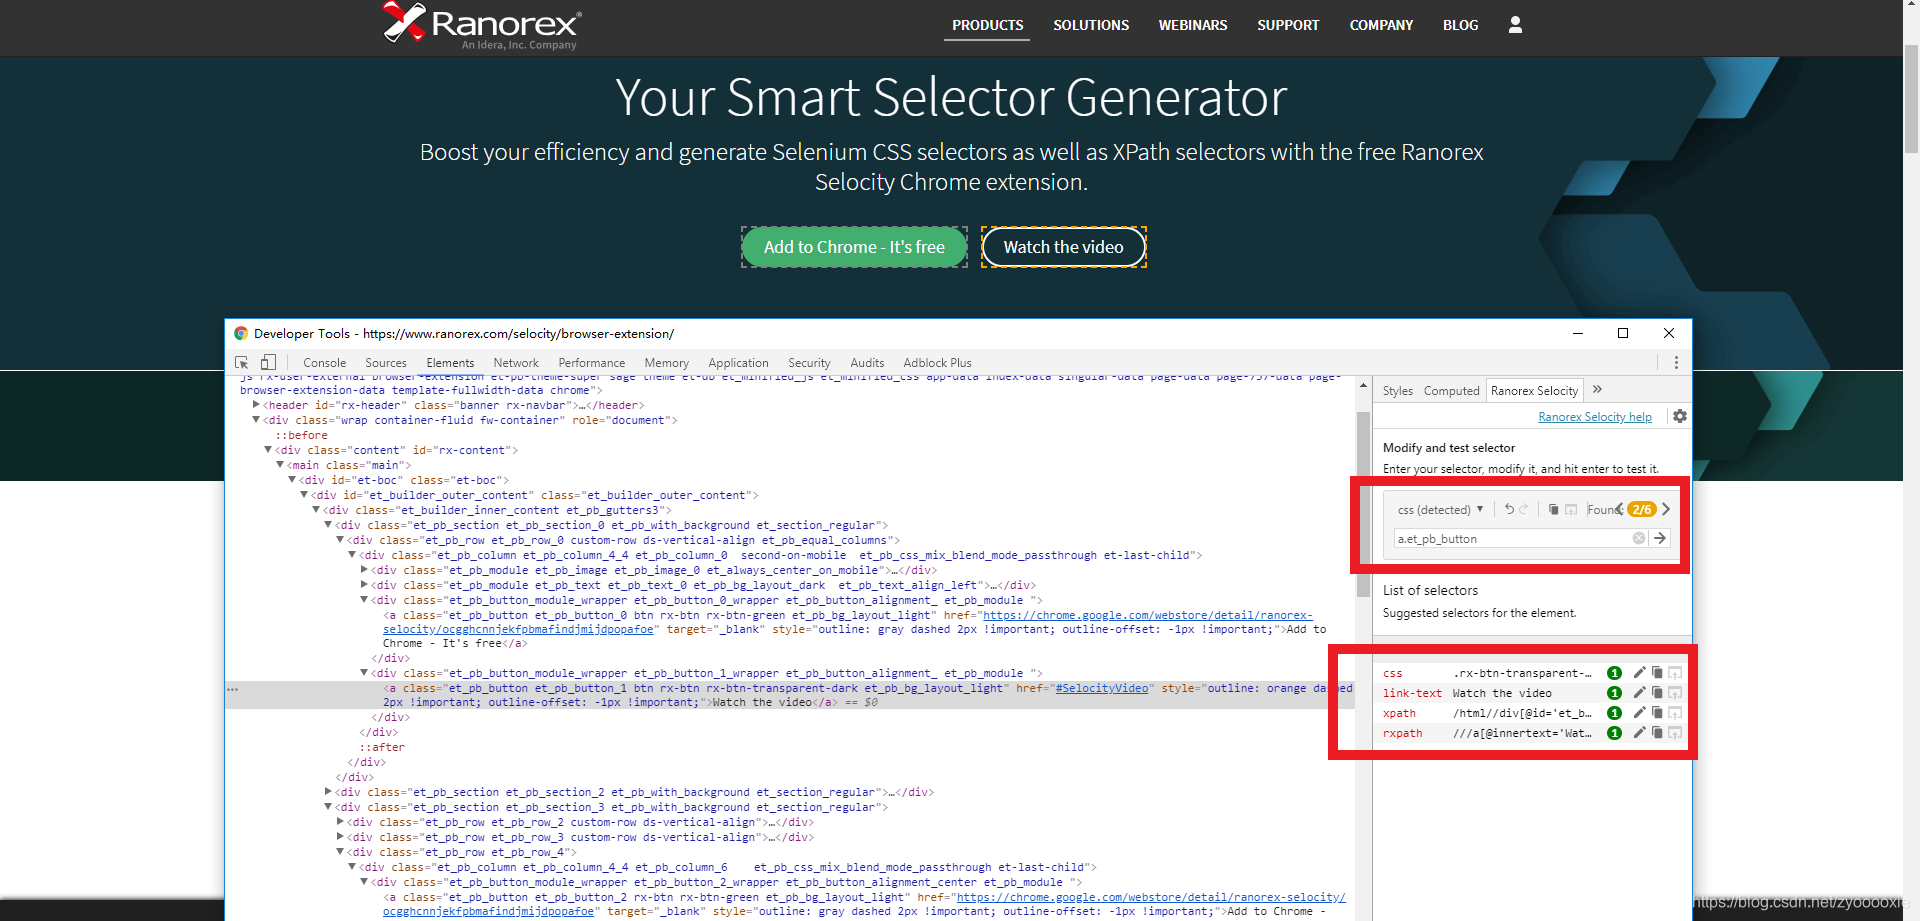
Task: Copy the rxpath suggested selector
Action: tap(1657, 733)
